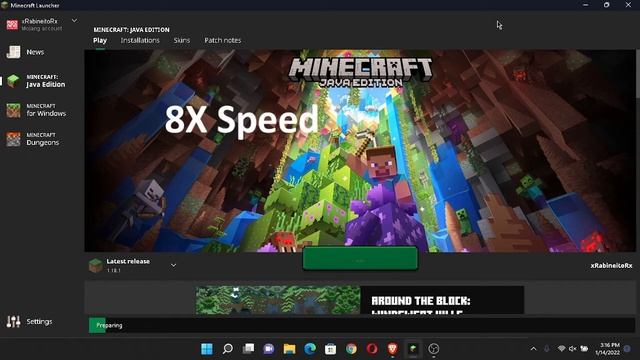Open taskbar Search
Screen dimensions: 640x360
(227, 349)
